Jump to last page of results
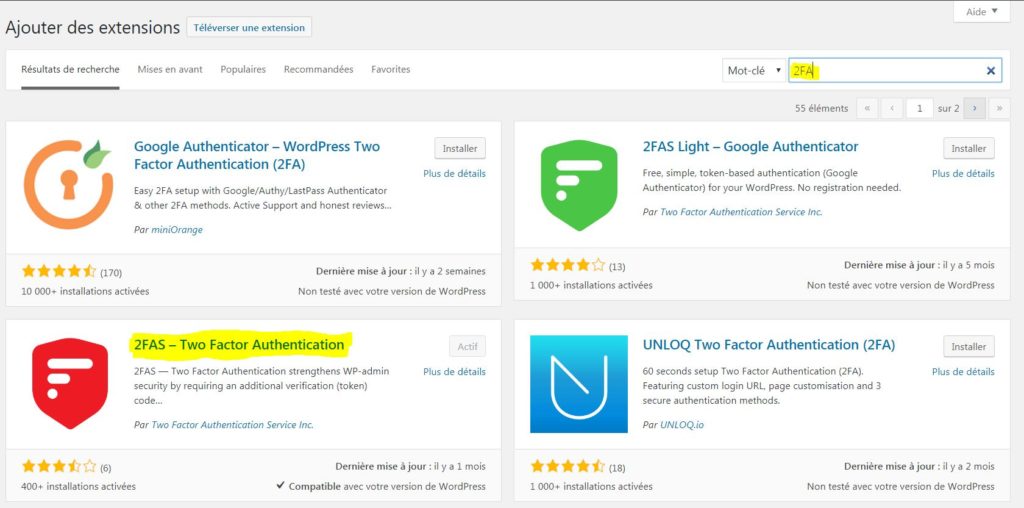The width and height of the screenshot is (1024, 508). (x=999, y=108)
